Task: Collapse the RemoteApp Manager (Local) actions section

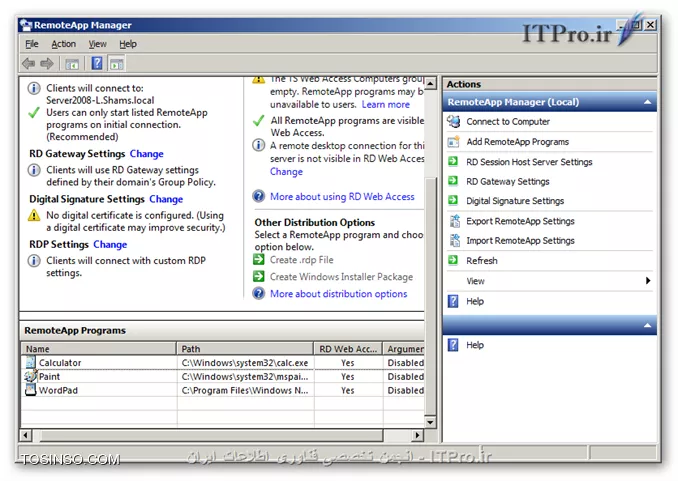Action: (x=647, y=102)
